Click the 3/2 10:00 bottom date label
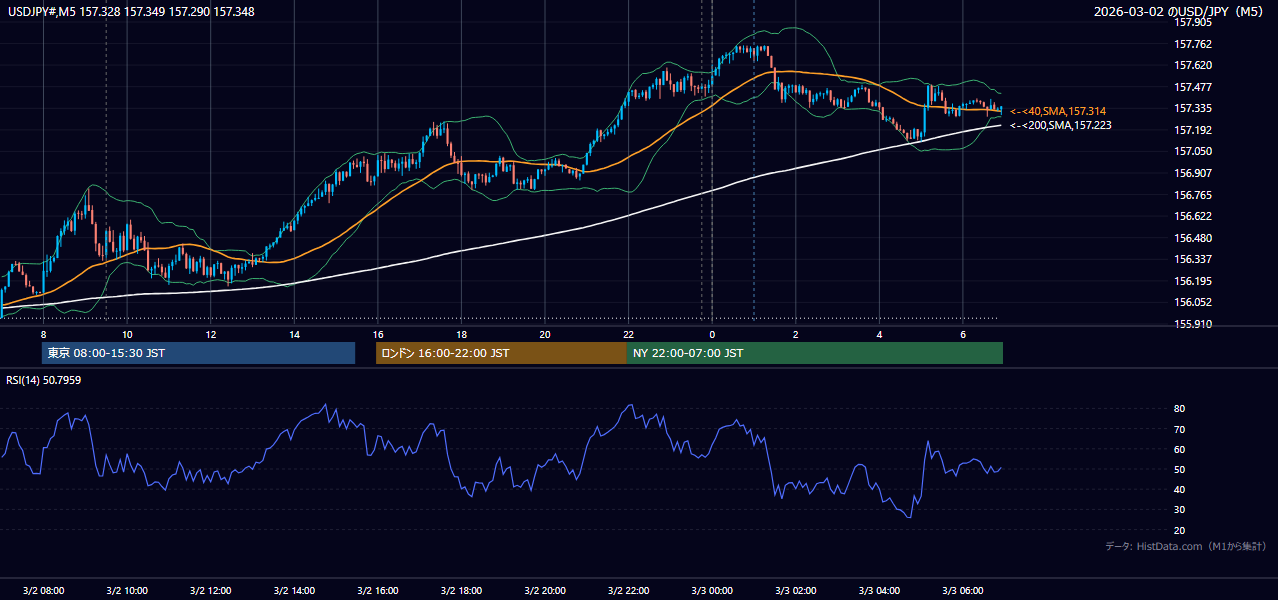The width and height of the screenshot is (1278, 600). pyautogui.click(x=127, y=591)
